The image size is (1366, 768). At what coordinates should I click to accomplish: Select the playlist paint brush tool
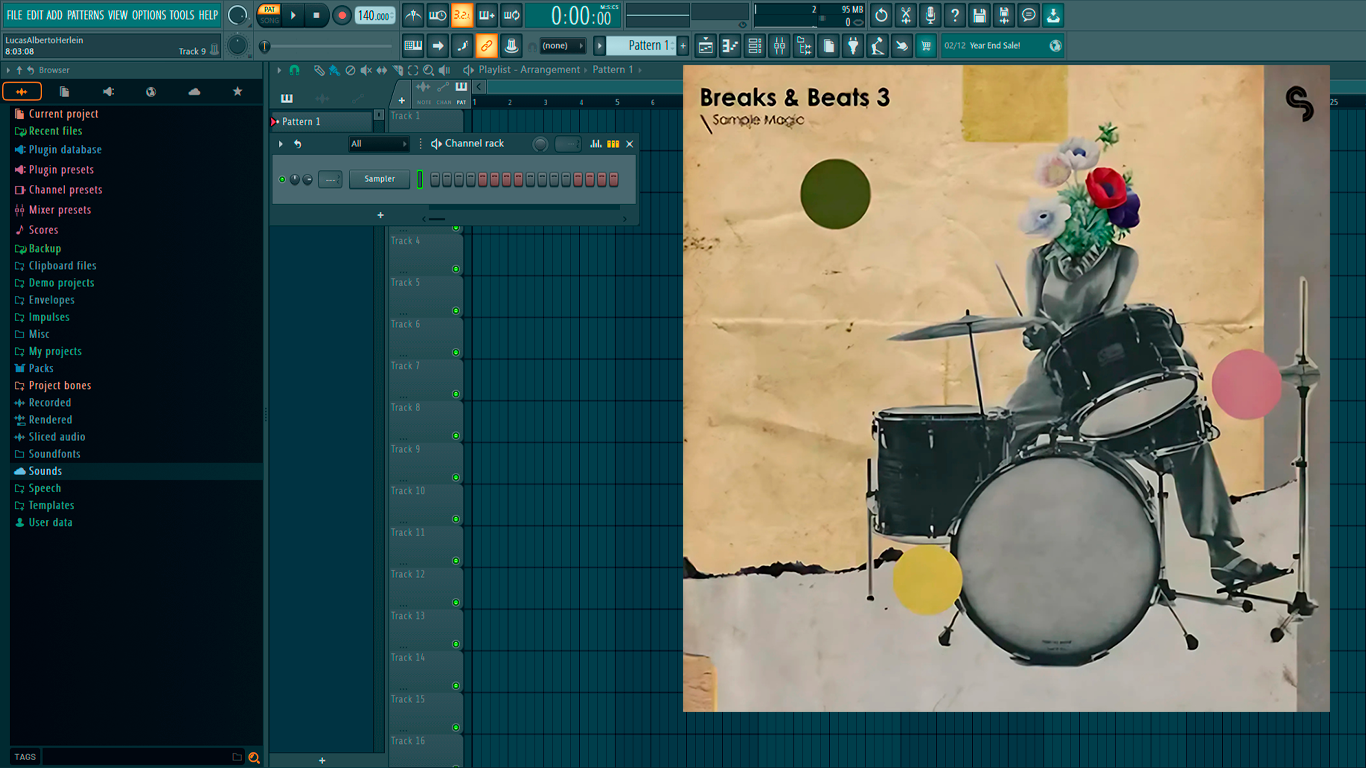point(333,70)
